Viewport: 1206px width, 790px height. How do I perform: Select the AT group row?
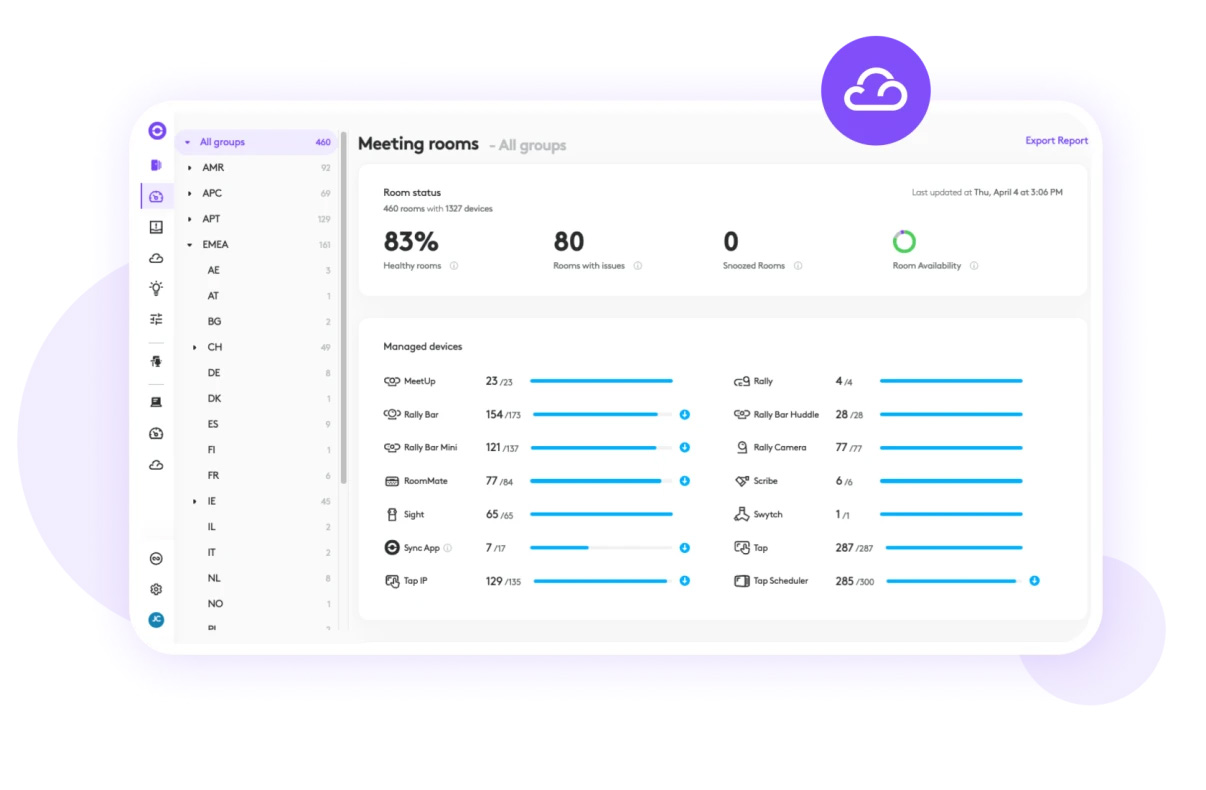click(258, 296)
